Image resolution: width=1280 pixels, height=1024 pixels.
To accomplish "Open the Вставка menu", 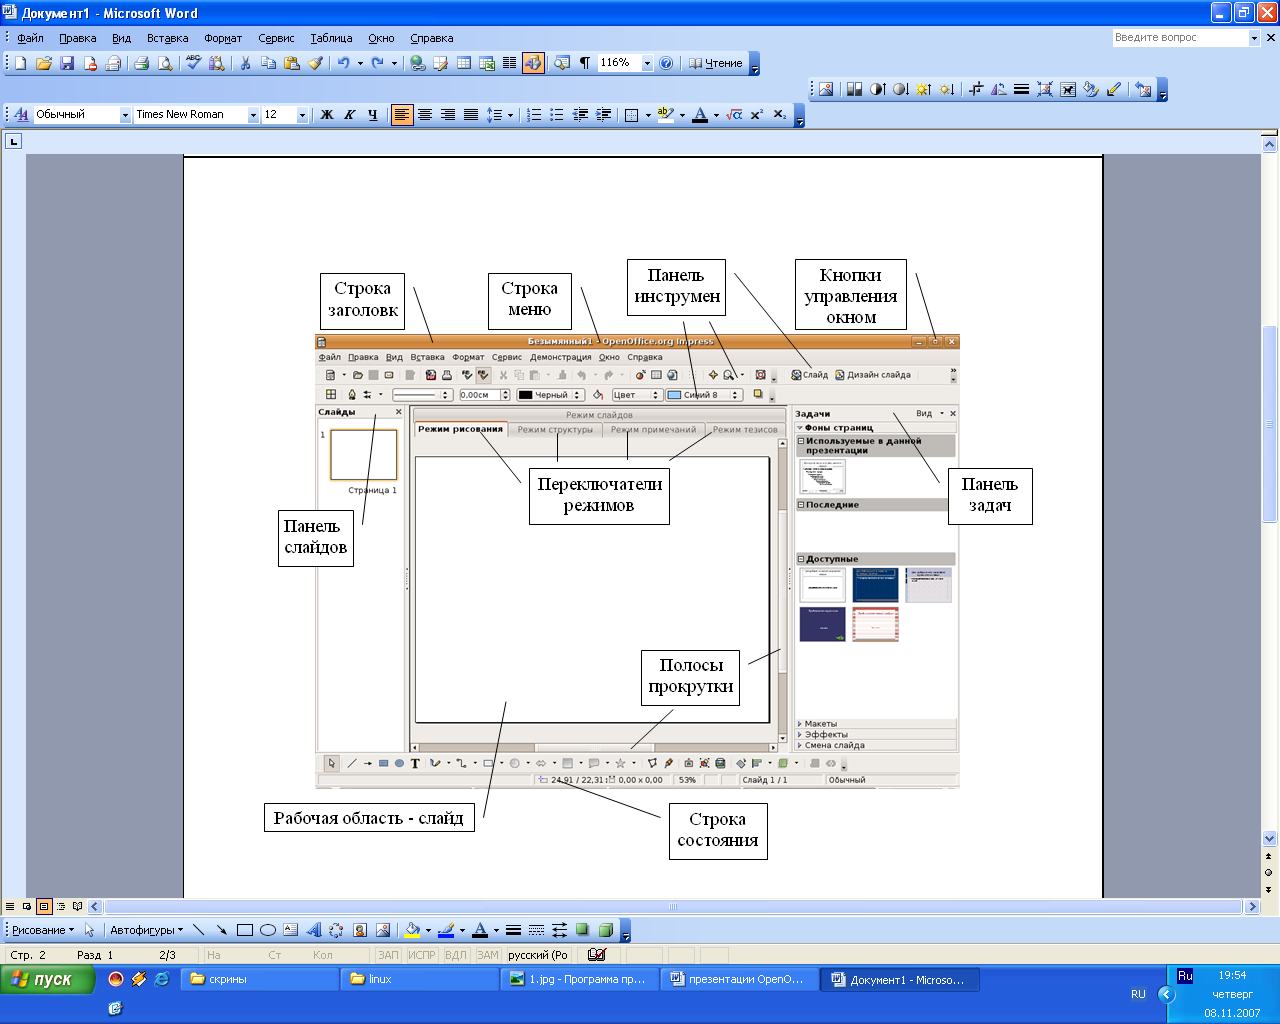I will tap(167, 38).
